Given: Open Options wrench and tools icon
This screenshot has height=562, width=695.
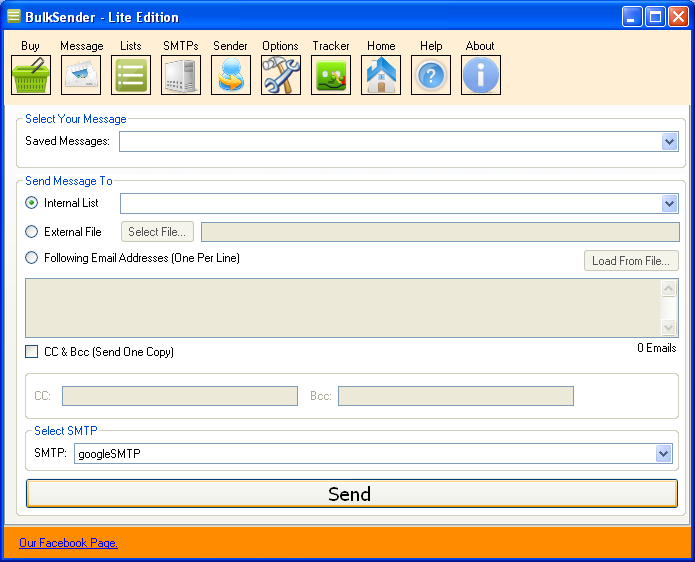Looking at the screenshot, I should point(281,75).
